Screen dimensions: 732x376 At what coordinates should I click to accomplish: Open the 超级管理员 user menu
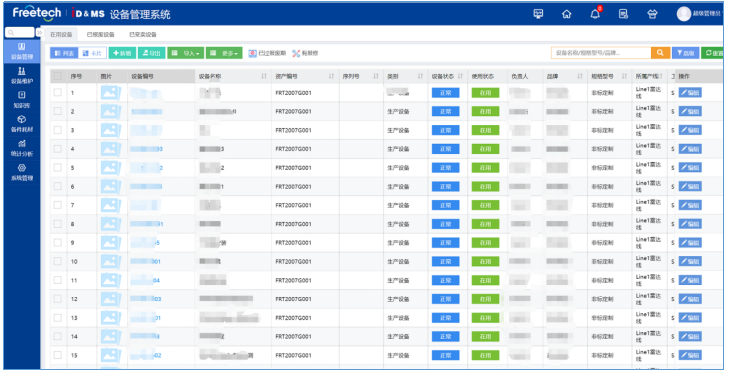pos(706,14)
